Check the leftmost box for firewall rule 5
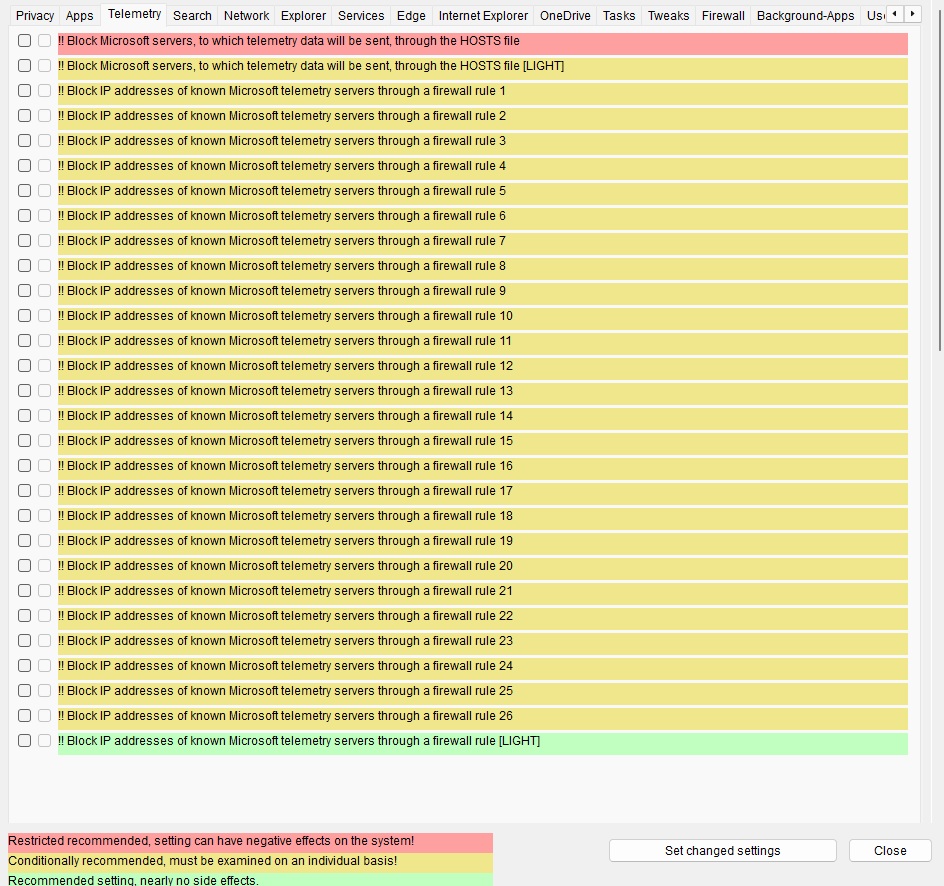Screen dimensions: 944x886 (x=24, y=191)
